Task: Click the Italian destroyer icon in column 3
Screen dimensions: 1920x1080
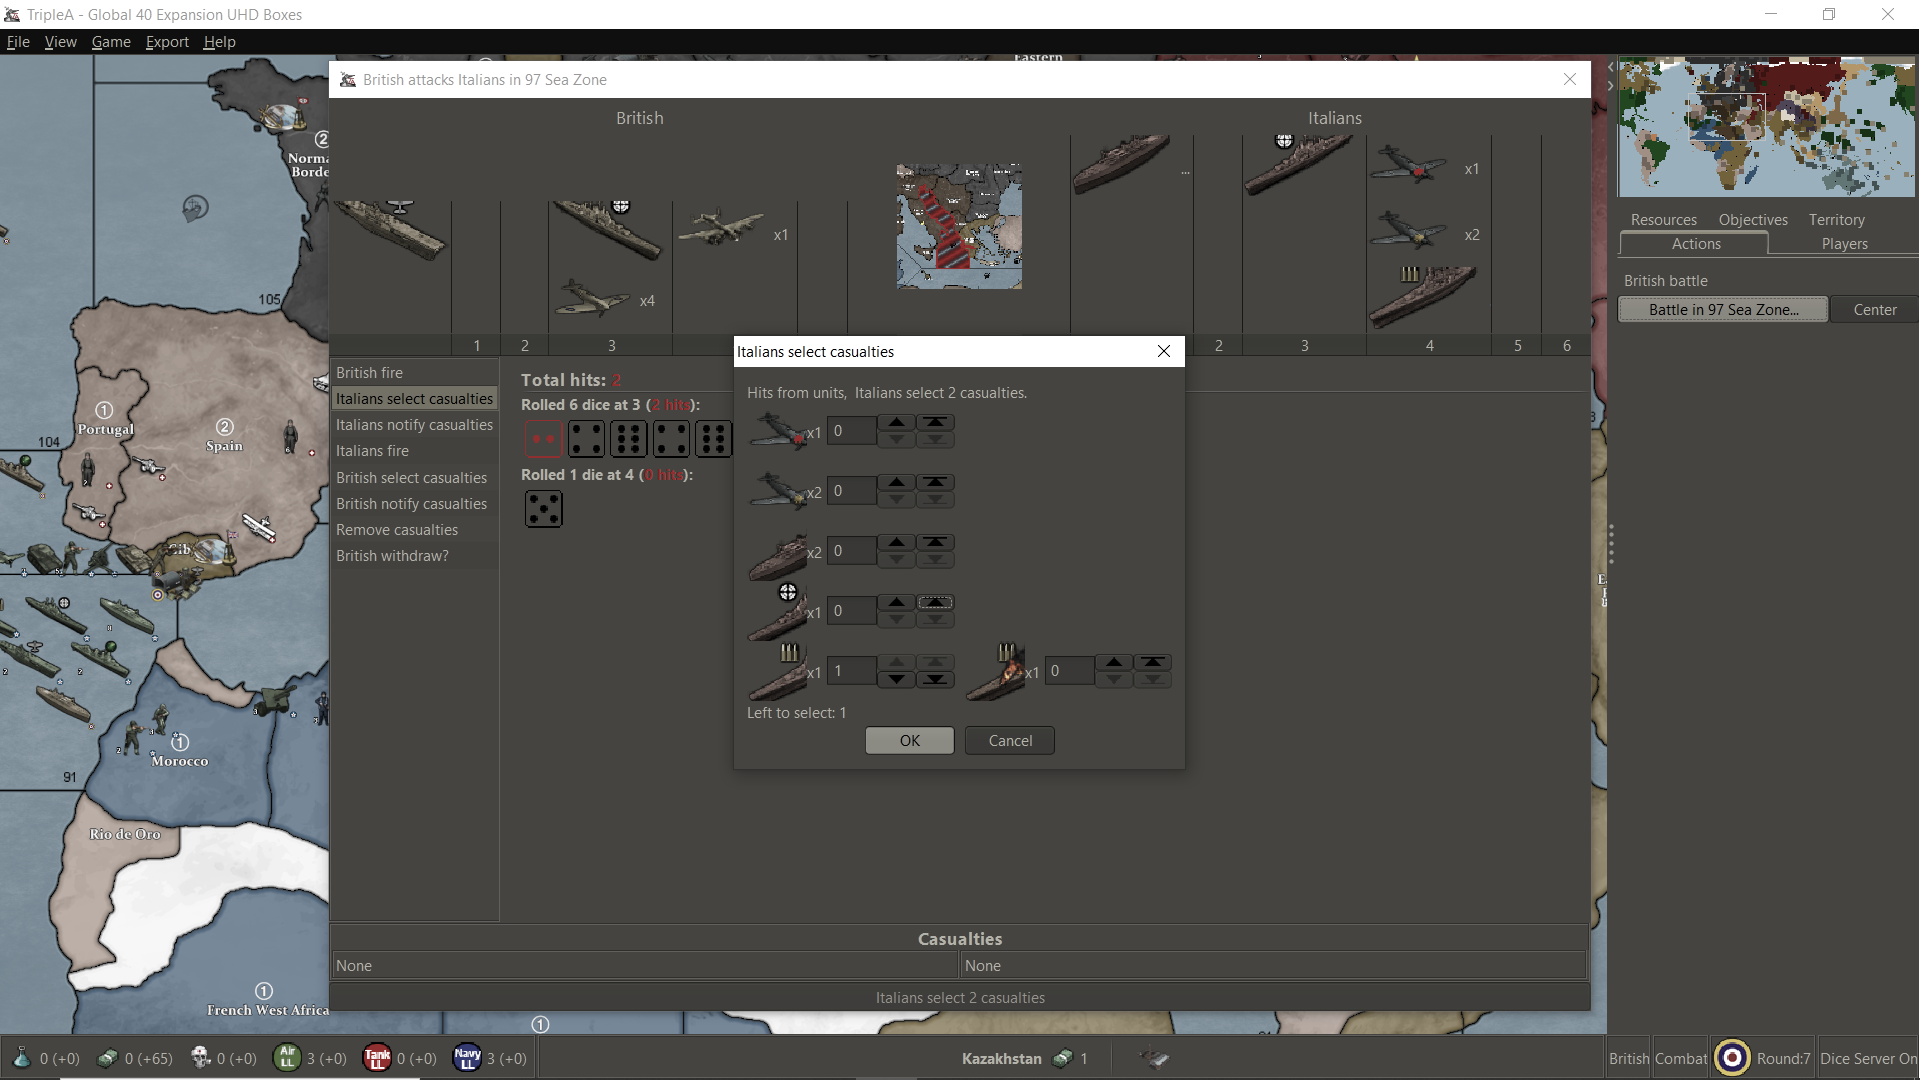Action: coord(1297,164)
